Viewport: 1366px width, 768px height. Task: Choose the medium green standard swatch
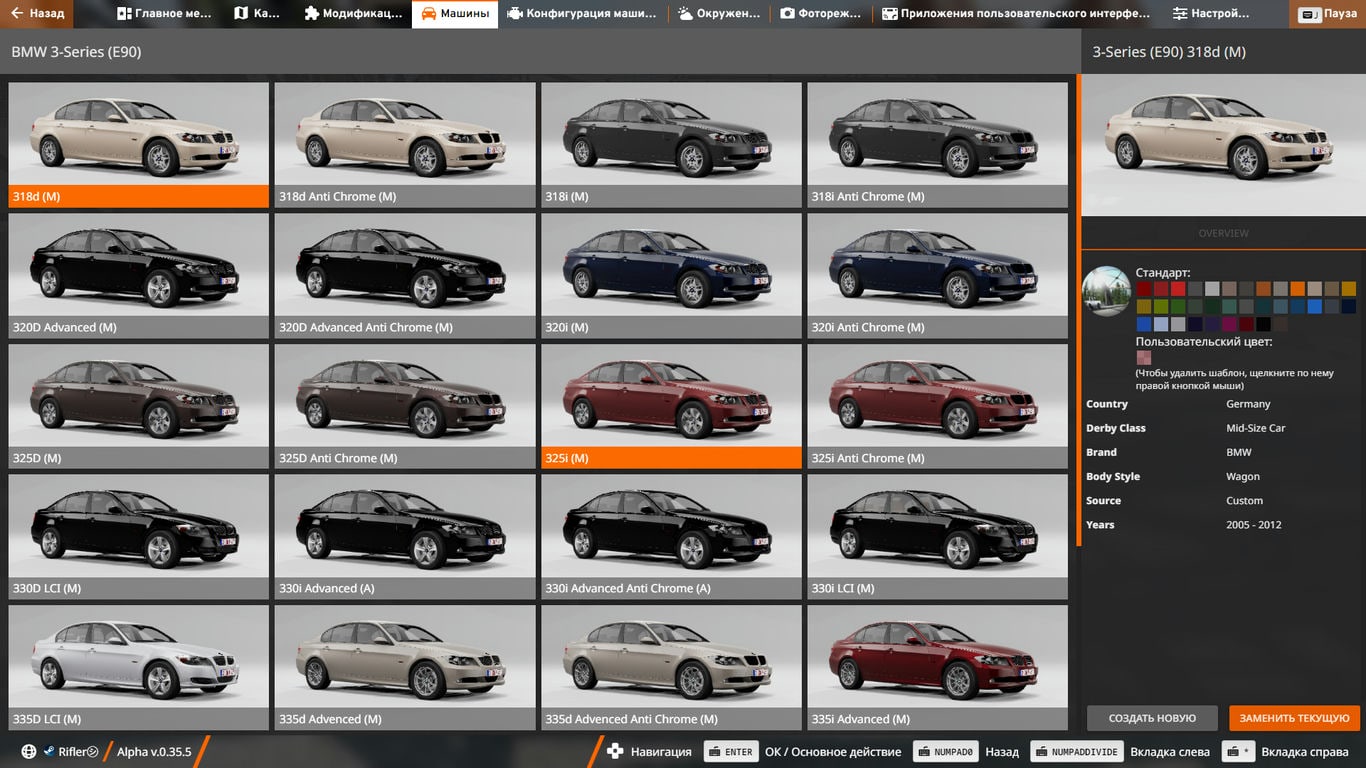point(1178,306)
